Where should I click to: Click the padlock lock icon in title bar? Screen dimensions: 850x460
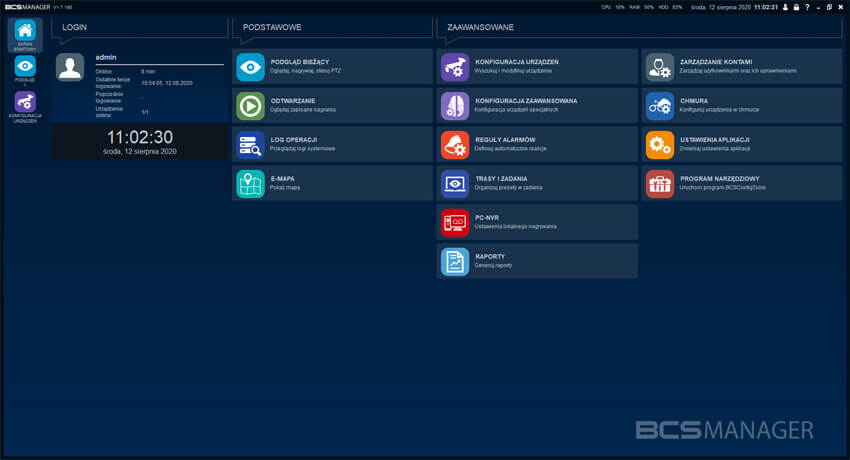[796, 7]
